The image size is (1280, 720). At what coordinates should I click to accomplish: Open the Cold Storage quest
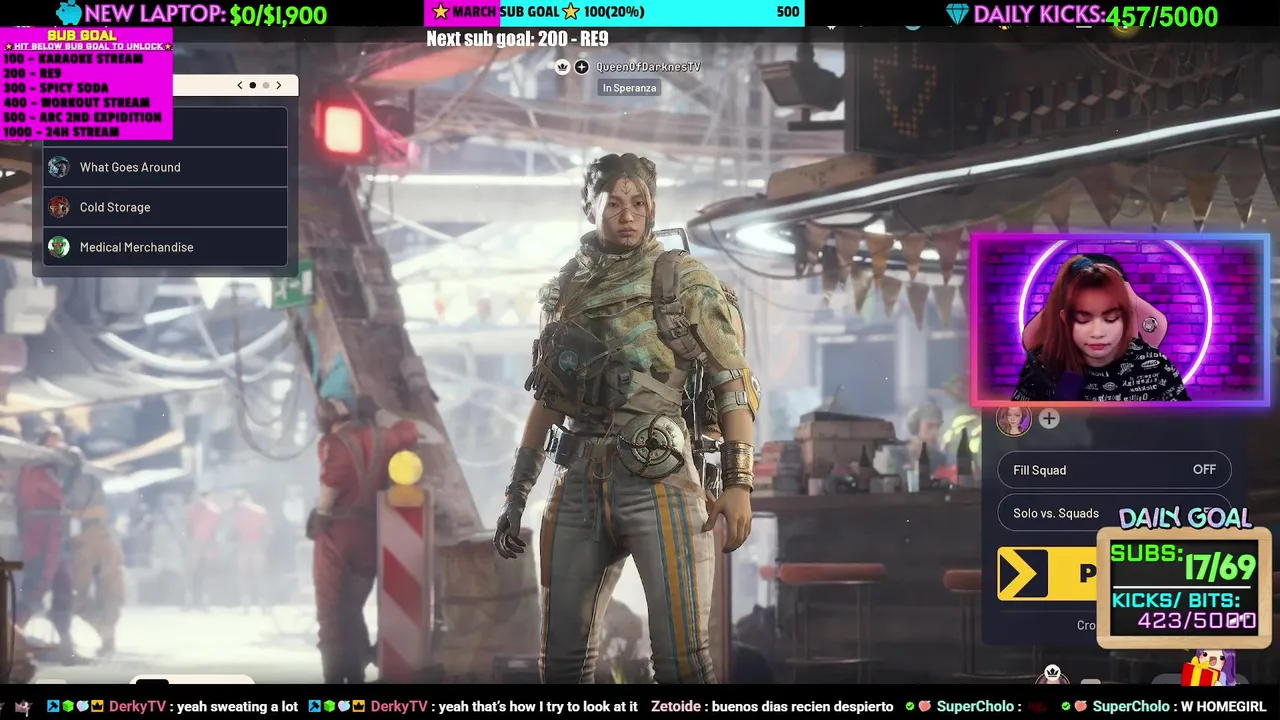pos(165,207)
